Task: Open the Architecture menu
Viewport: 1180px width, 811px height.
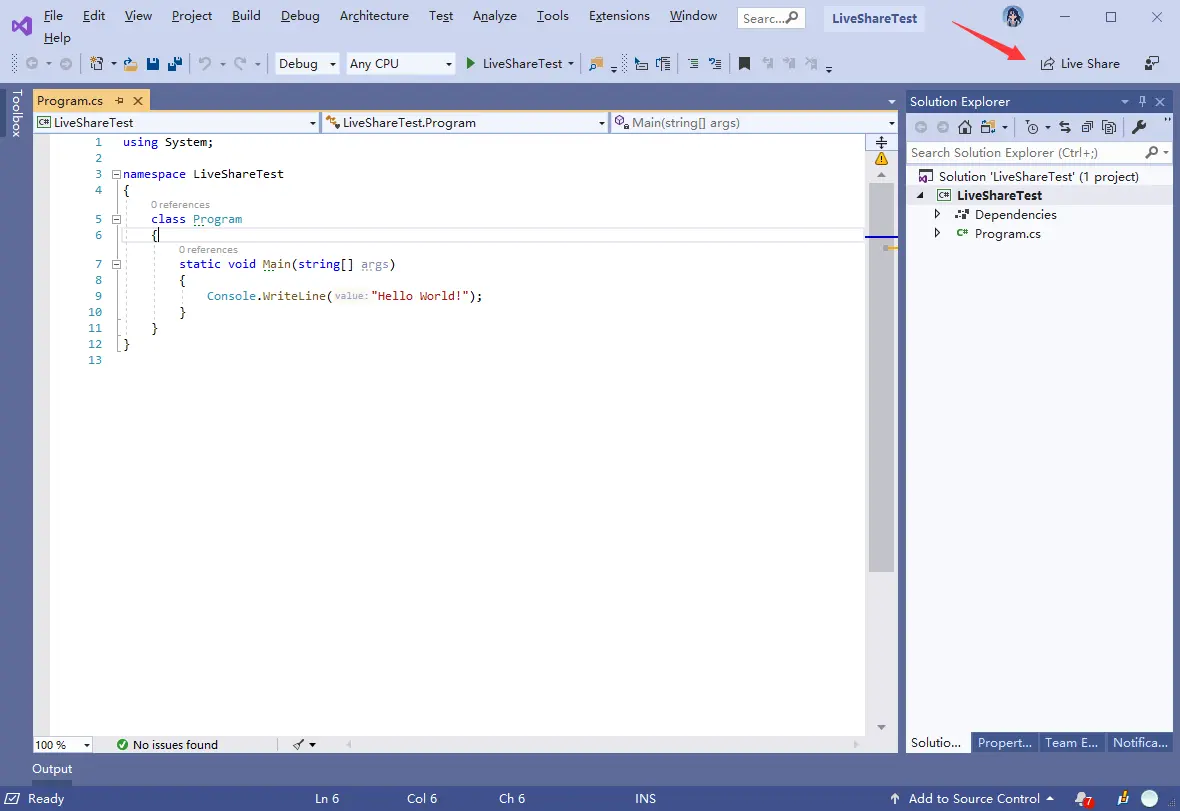Action: 374,16
